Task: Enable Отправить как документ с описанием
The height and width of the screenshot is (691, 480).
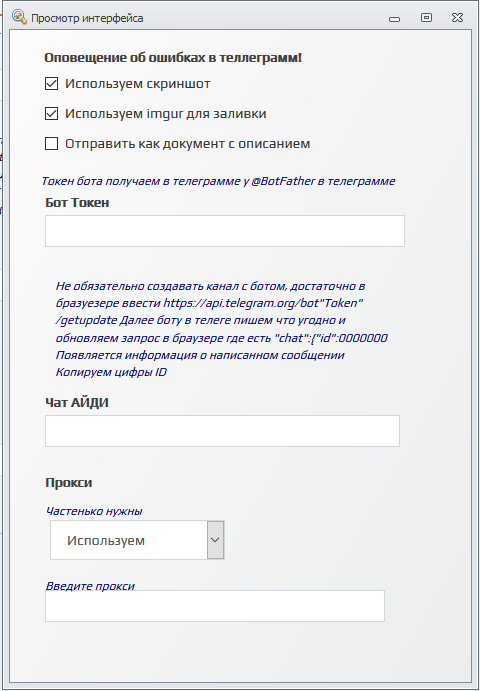Action: (52, 143)
